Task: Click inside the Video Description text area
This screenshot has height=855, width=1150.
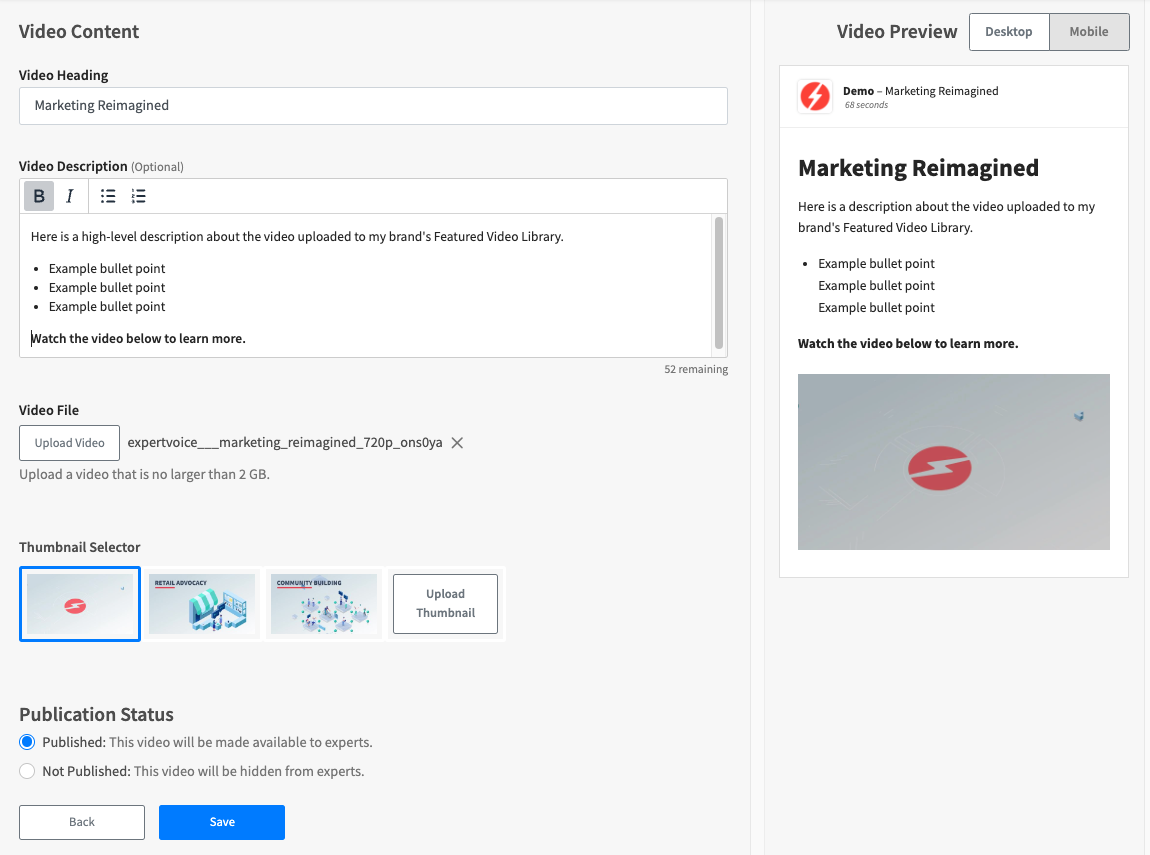Action: [x=365, y=285]
